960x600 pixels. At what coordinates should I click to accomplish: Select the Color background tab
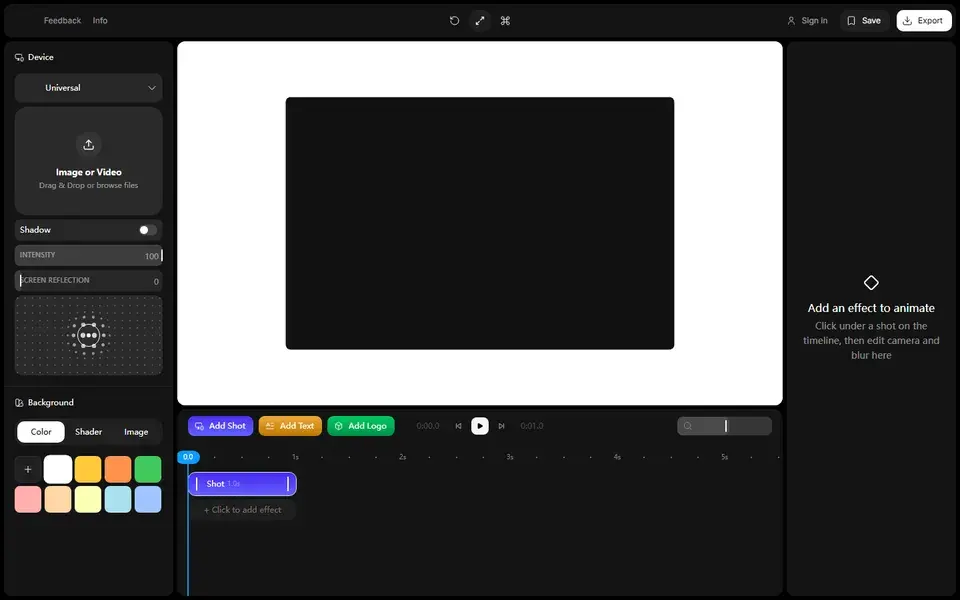point(41,432)
